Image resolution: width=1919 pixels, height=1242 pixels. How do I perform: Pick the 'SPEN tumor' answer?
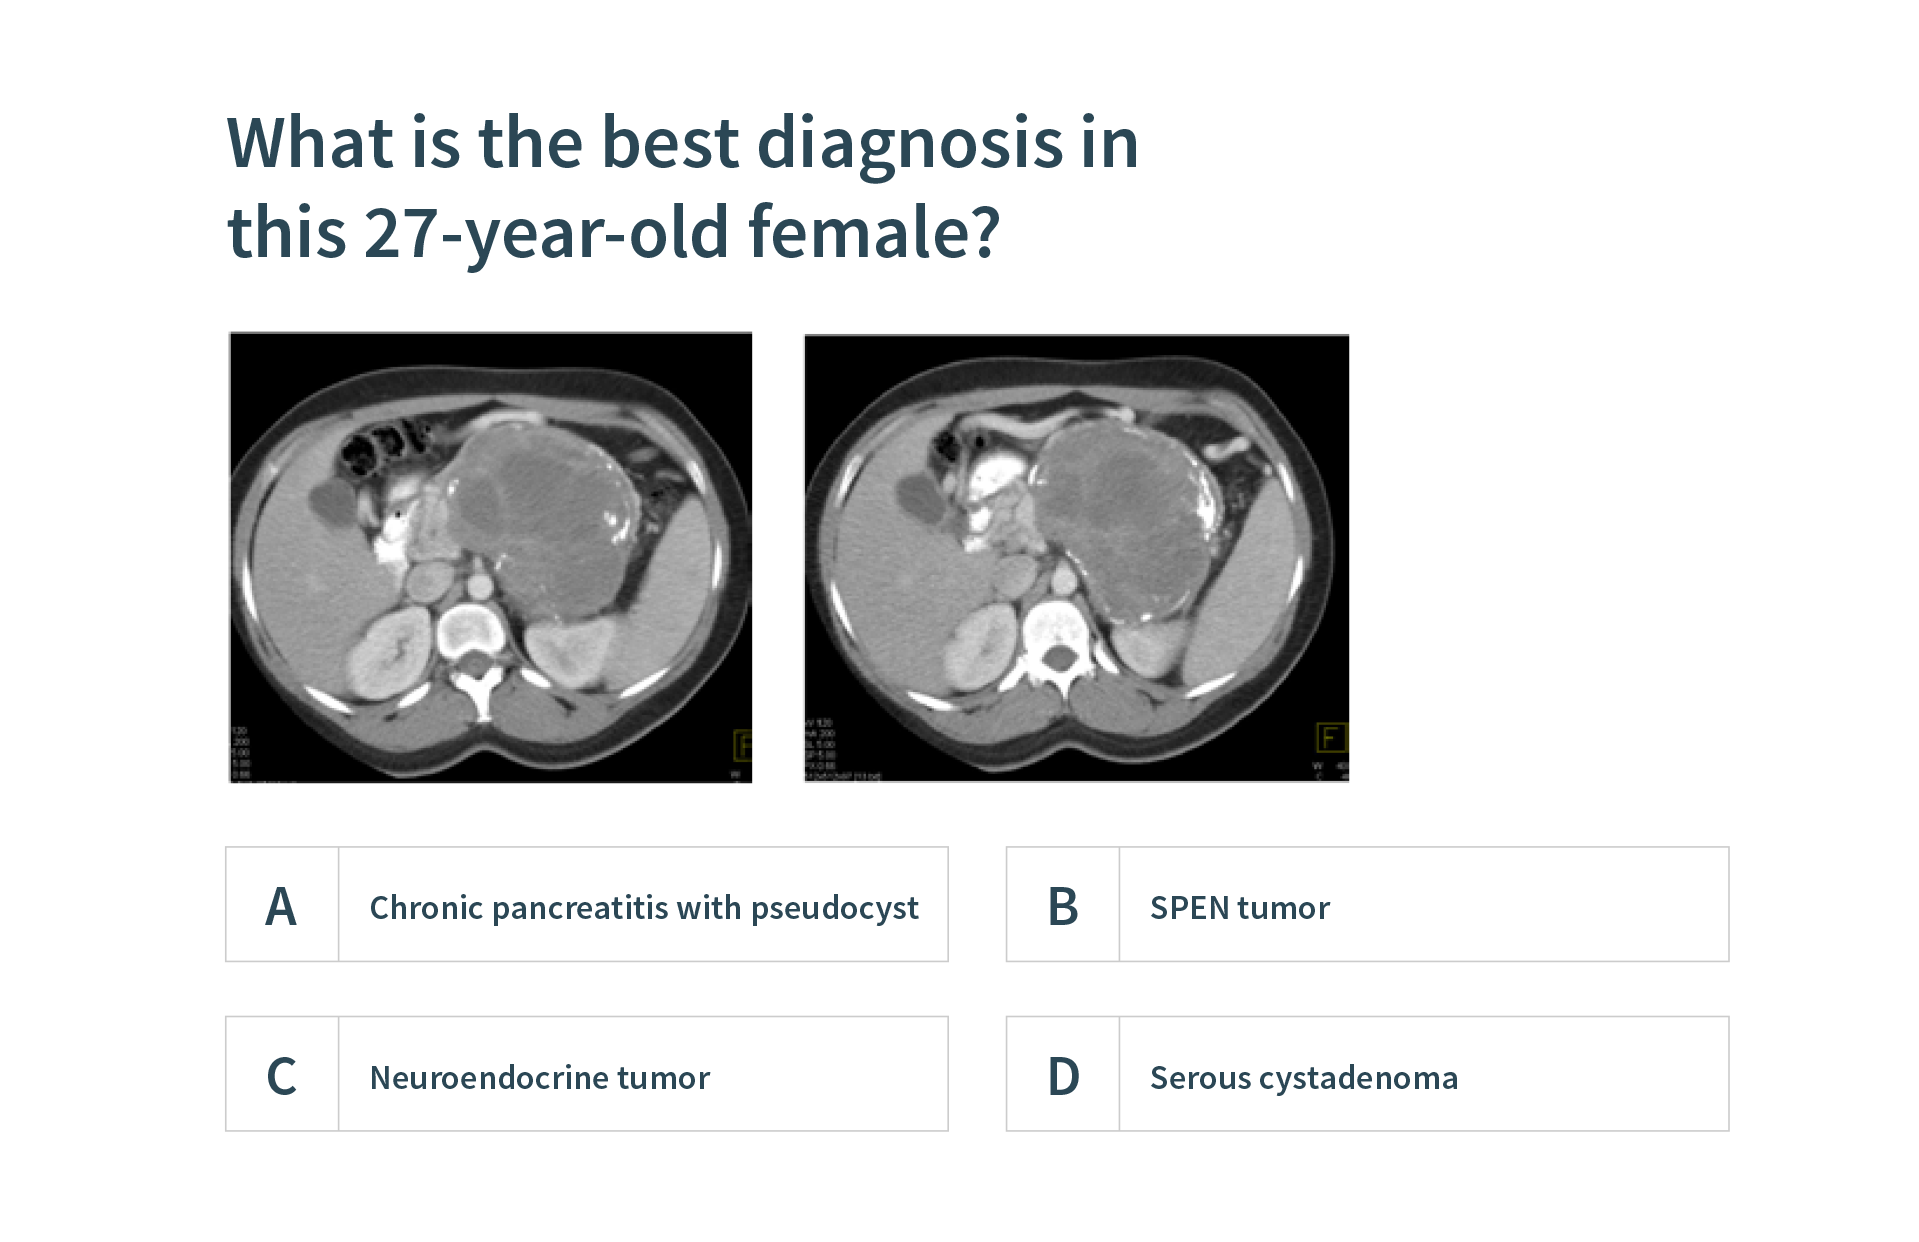click(x=1239, y=907)
